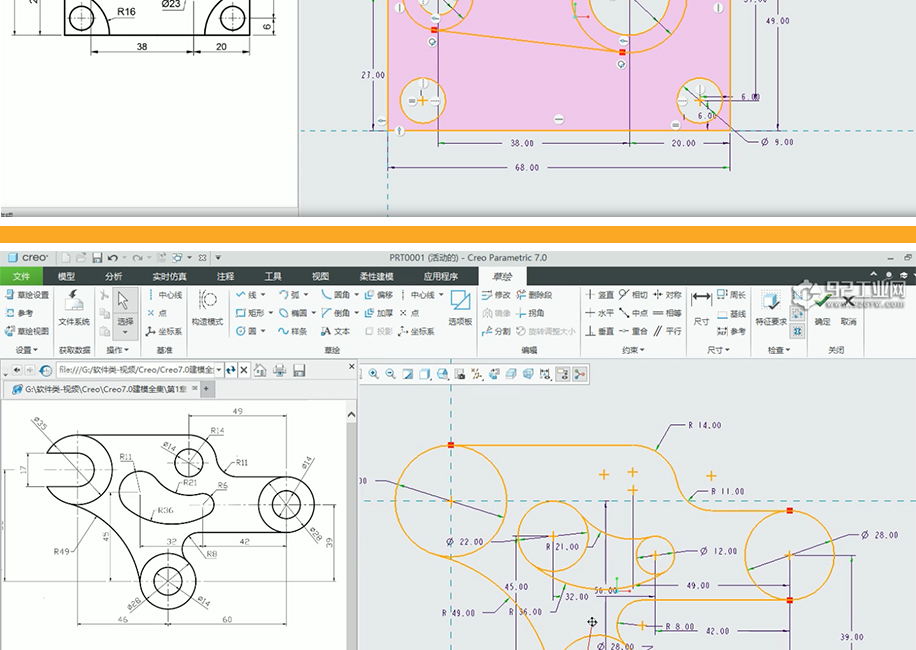Apply the Tangent (相切) constraint
This screenshot has width=916, height=650.
(633, 295)
